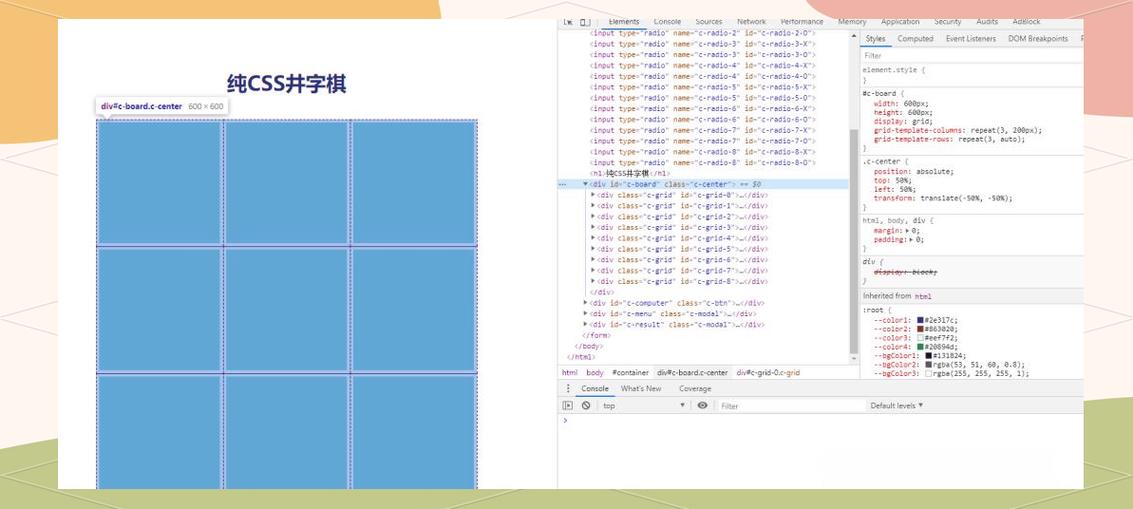Expand the c-grid-1 div node
This screenshot has width=1133, height=509.
pos(593,205)
